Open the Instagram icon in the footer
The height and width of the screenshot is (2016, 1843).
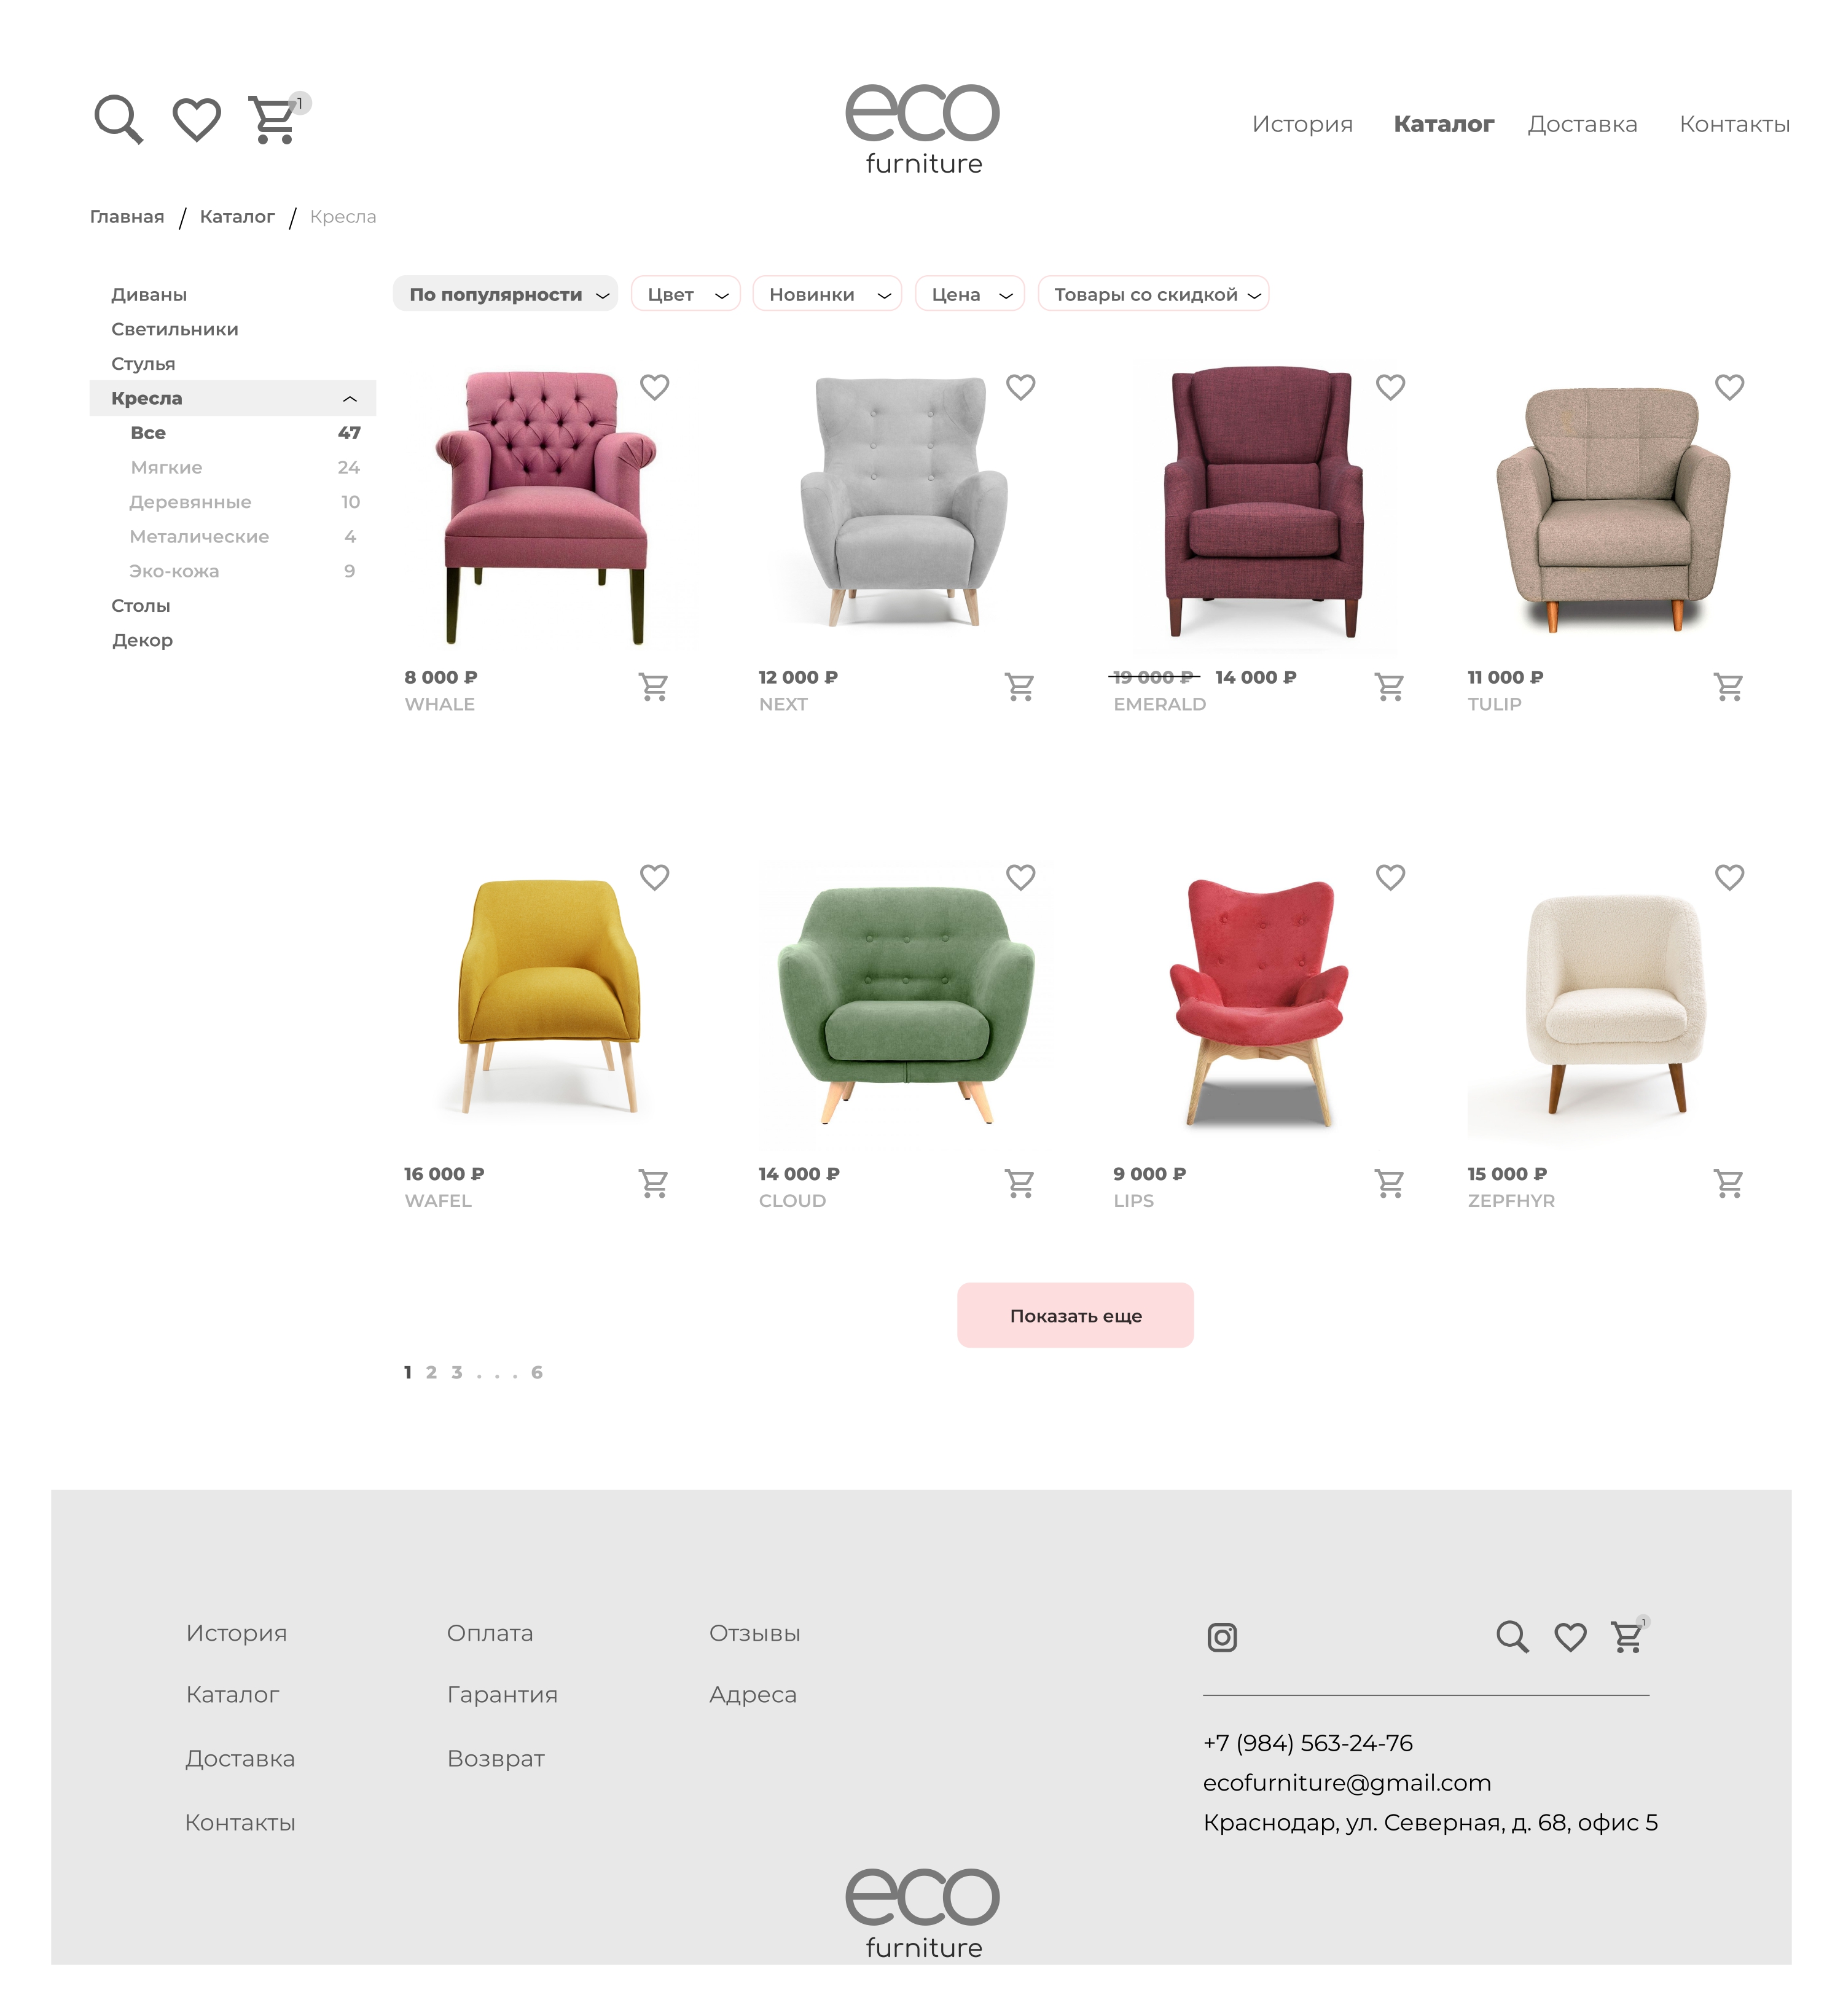(1222, 1637)
